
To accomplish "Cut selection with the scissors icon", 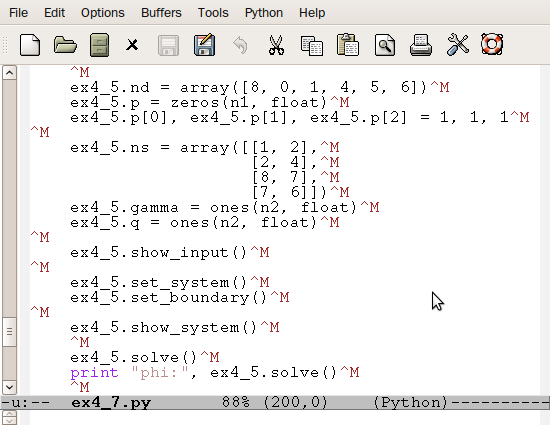I will (276, 45).
